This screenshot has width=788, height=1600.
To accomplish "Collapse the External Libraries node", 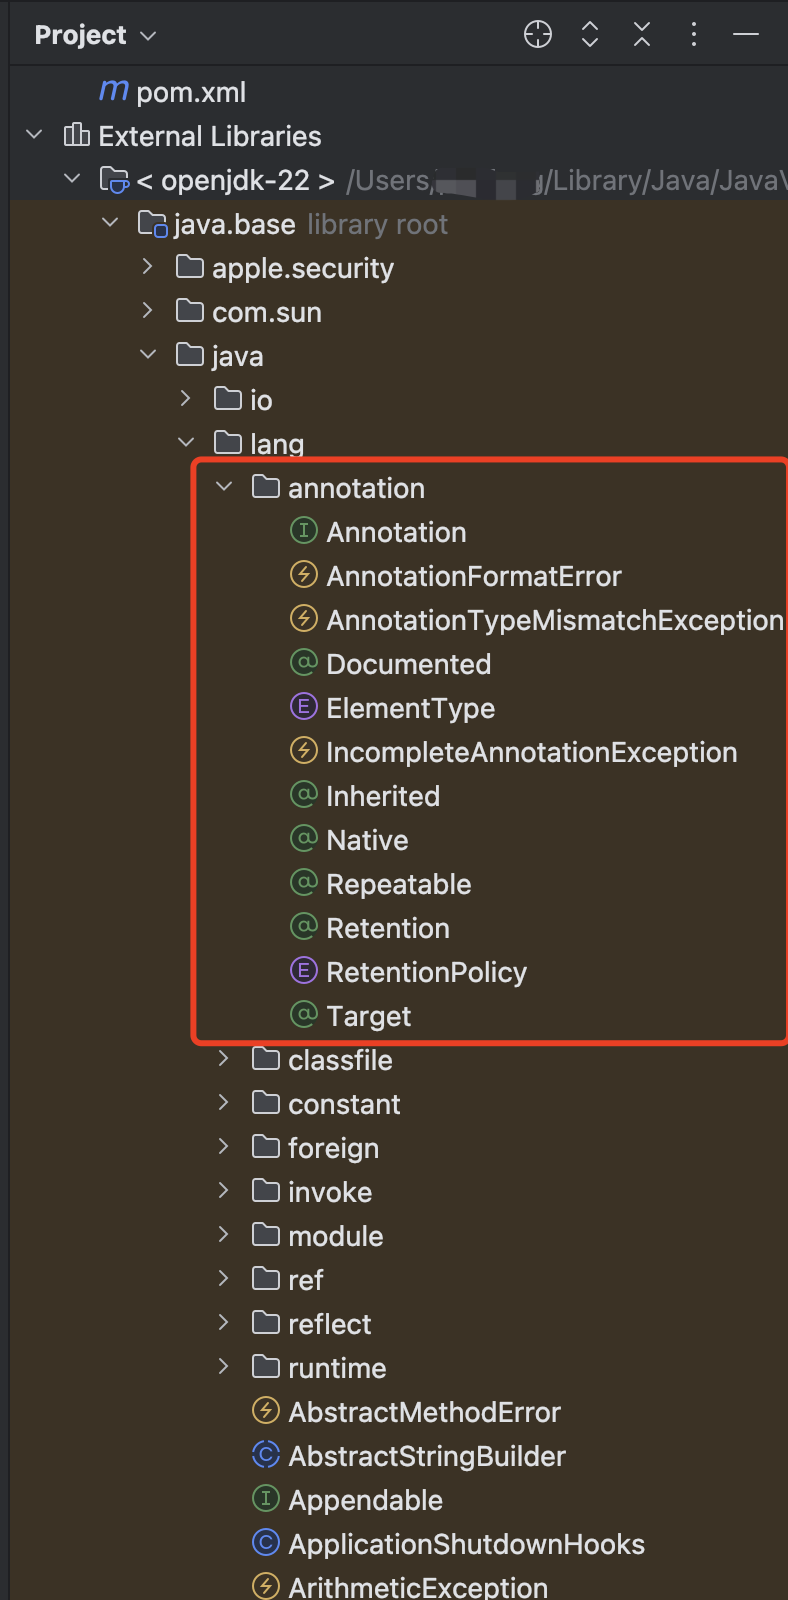I will [x=35, y=135].
